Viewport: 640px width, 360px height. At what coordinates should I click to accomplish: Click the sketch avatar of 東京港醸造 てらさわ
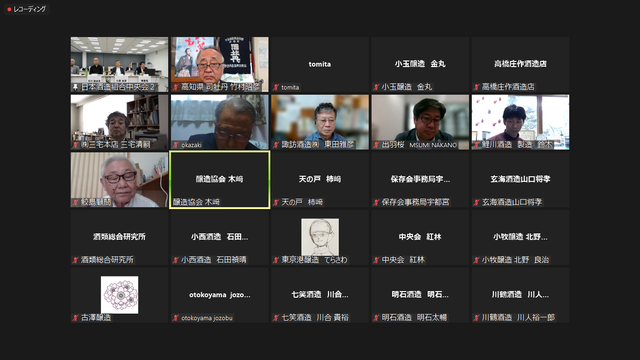click(x=320, y=237)
